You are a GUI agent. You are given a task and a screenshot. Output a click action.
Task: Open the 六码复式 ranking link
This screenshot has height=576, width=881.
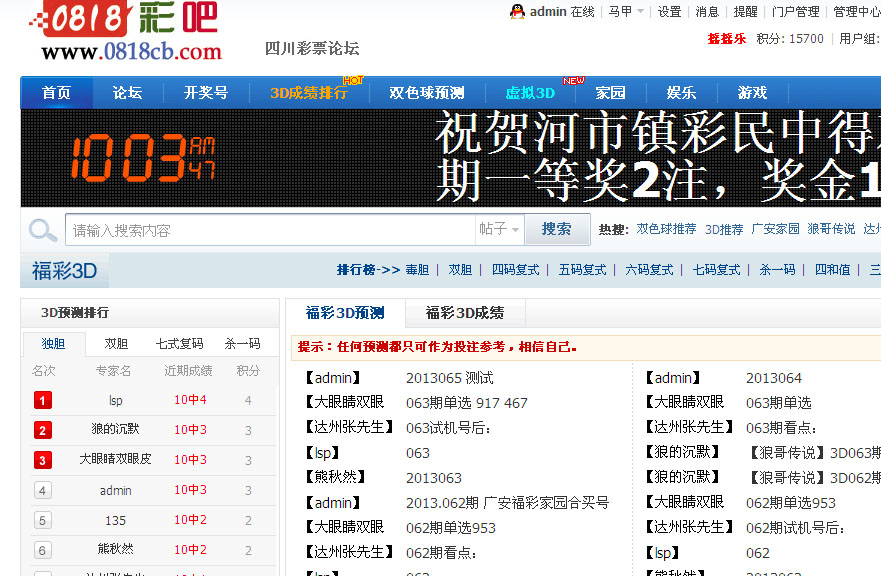pos(650,270)
